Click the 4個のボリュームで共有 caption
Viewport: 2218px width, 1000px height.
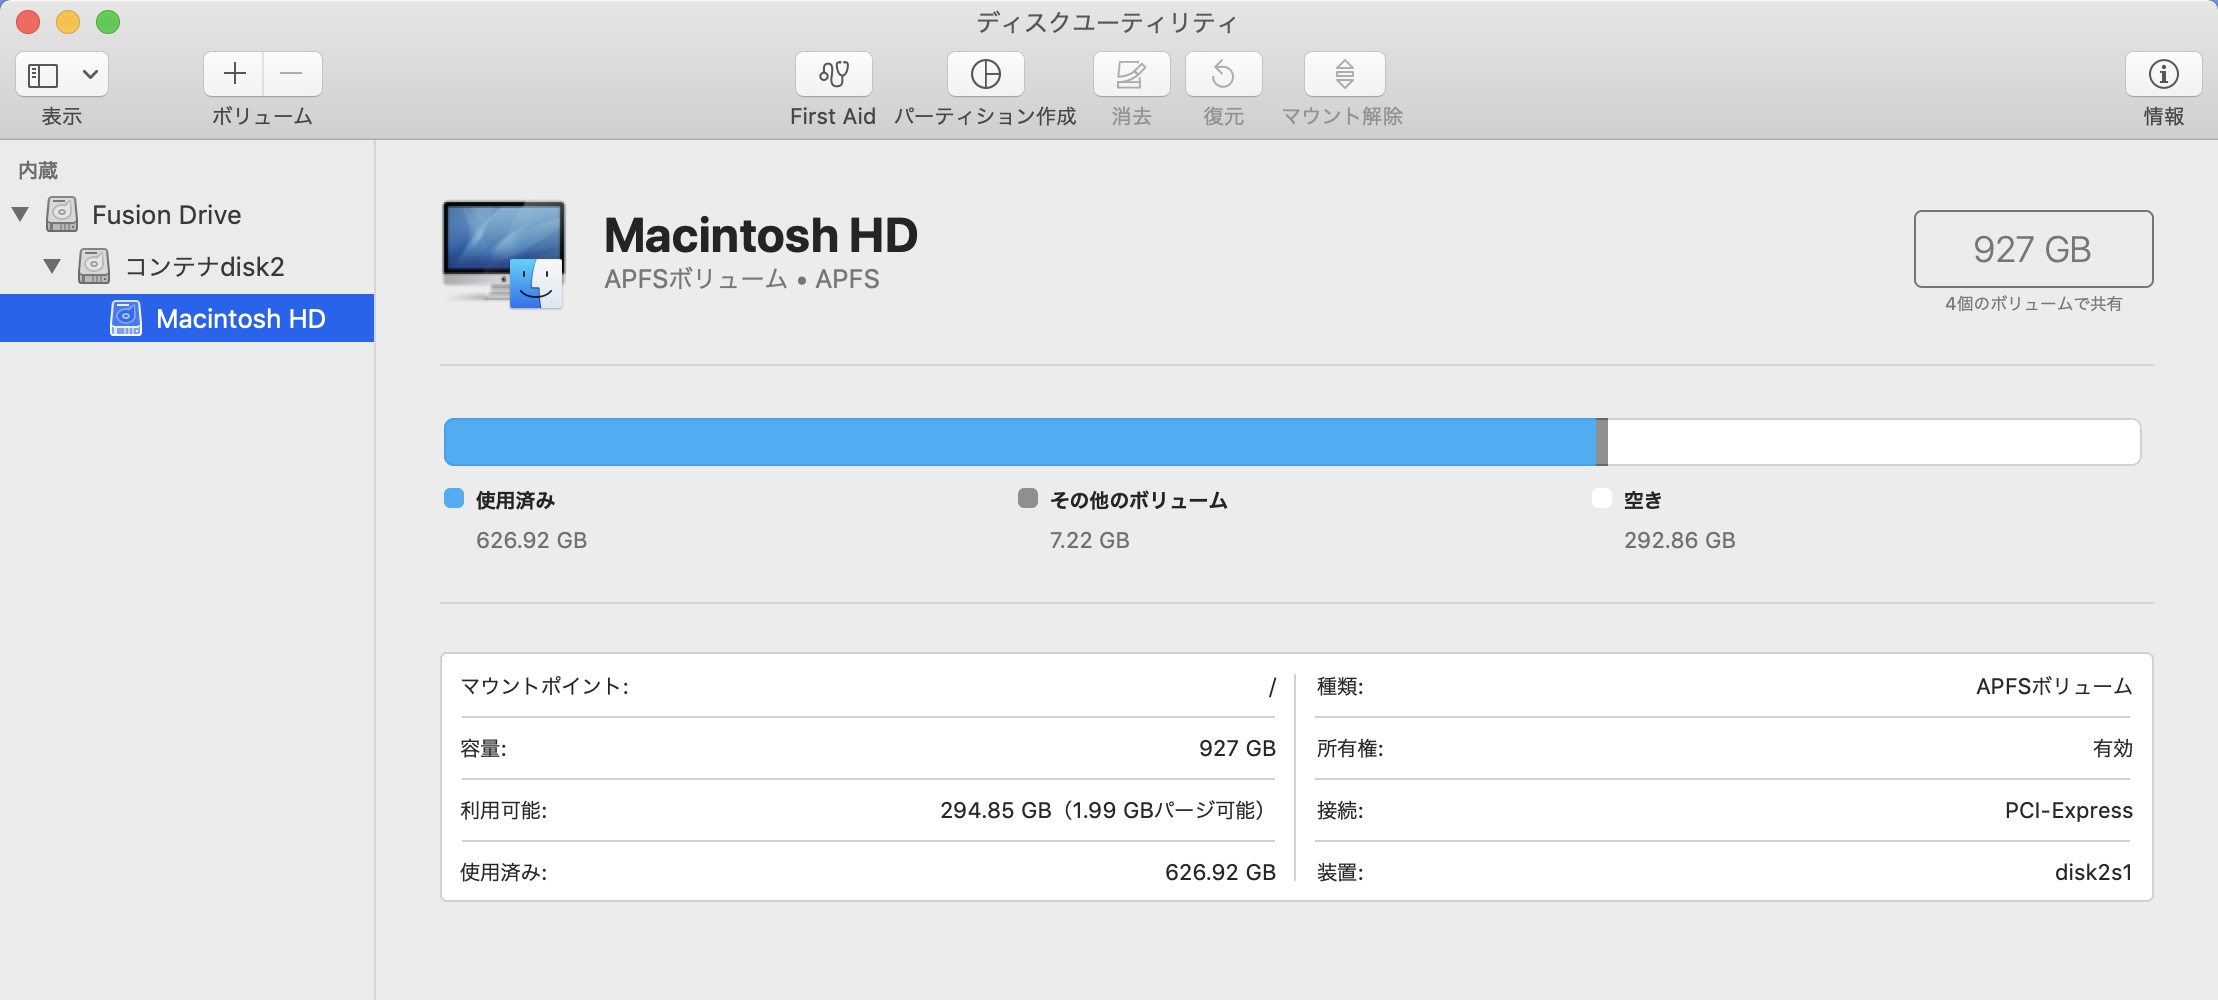(x=2033, y=303)
